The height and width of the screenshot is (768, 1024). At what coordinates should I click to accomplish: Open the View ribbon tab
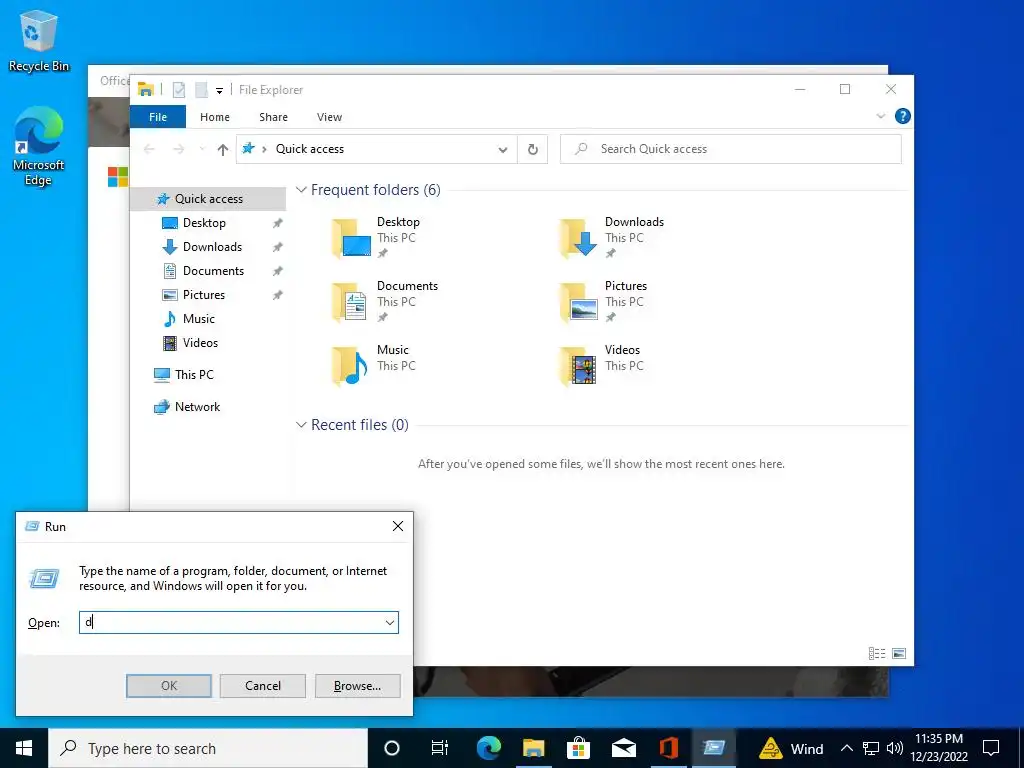click(329, 117)
